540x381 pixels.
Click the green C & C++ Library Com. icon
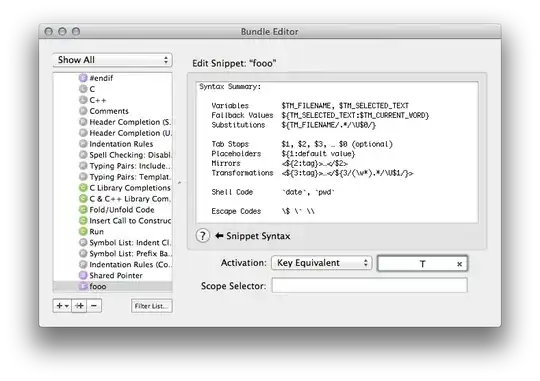(83, 199)
